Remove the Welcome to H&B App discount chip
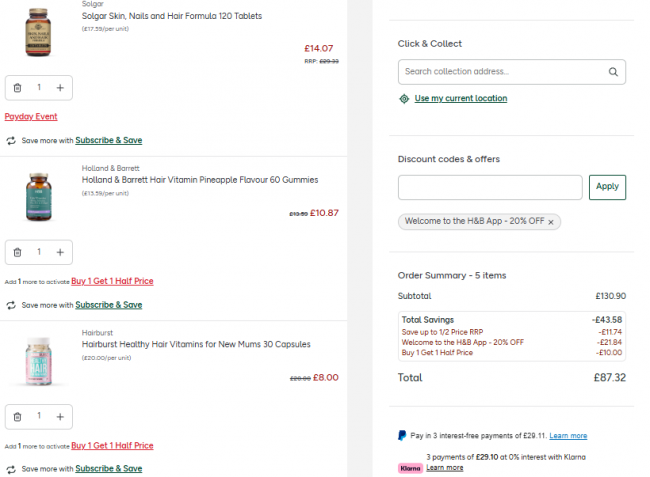 [x=550, y=222]
